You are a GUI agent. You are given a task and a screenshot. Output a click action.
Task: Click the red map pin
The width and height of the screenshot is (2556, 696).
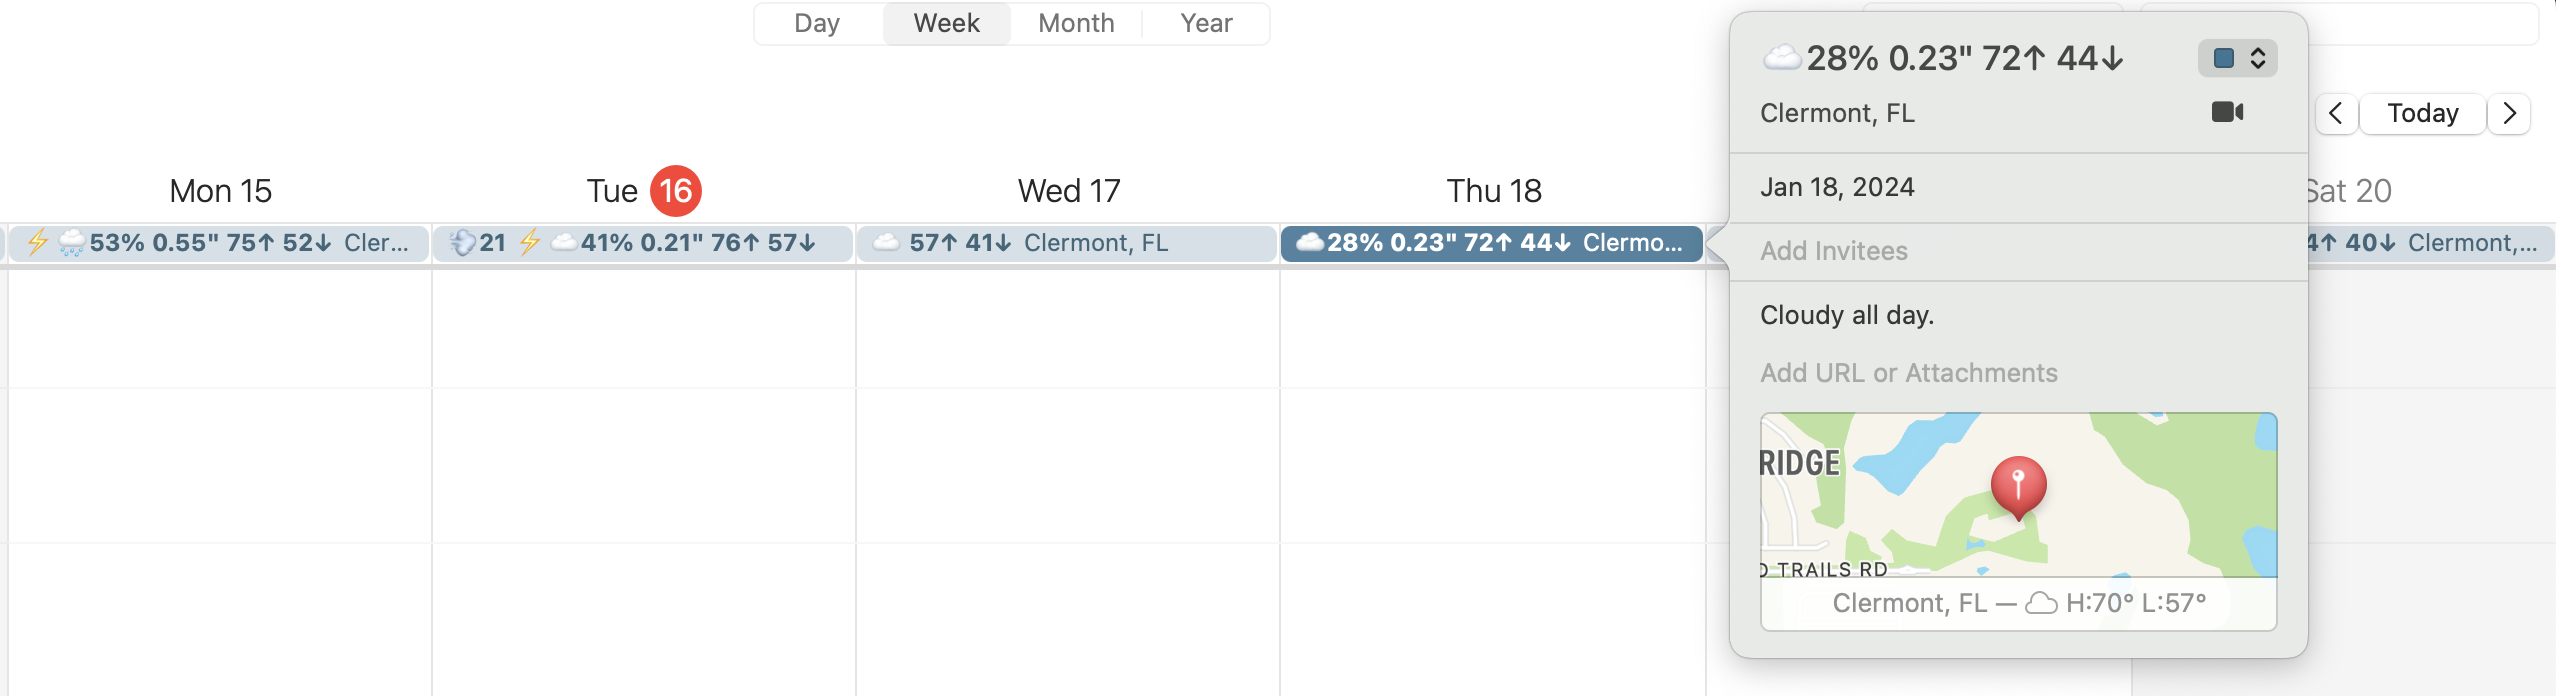click(2018, 488)
